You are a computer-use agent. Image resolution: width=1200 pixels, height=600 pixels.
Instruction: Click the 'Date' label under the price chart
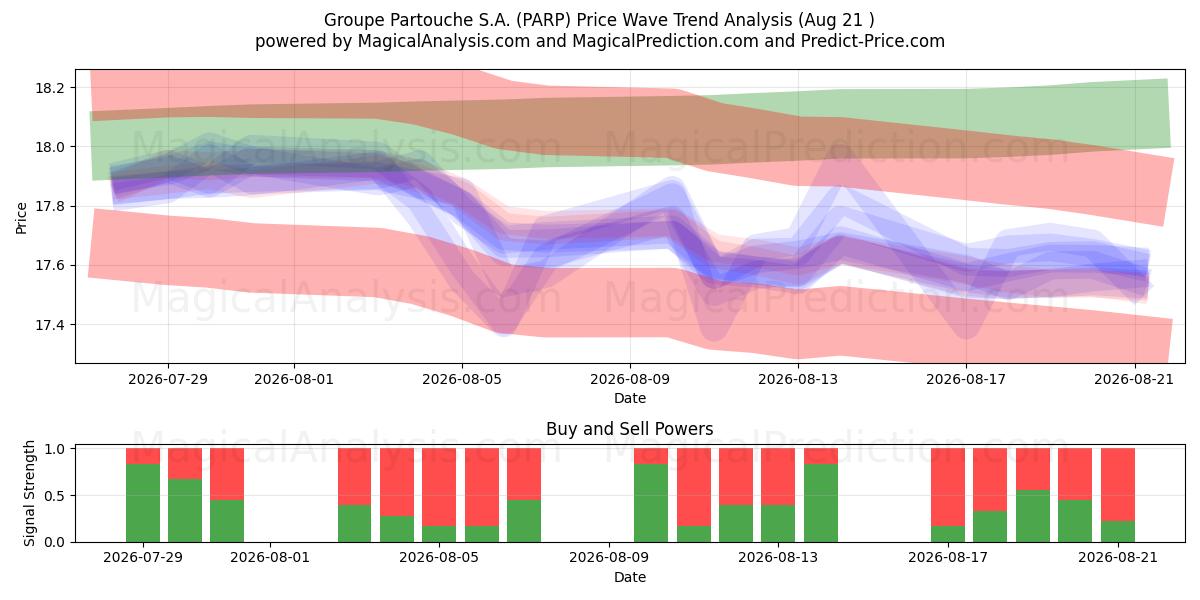pyautogui.click(x=630, y=398)
